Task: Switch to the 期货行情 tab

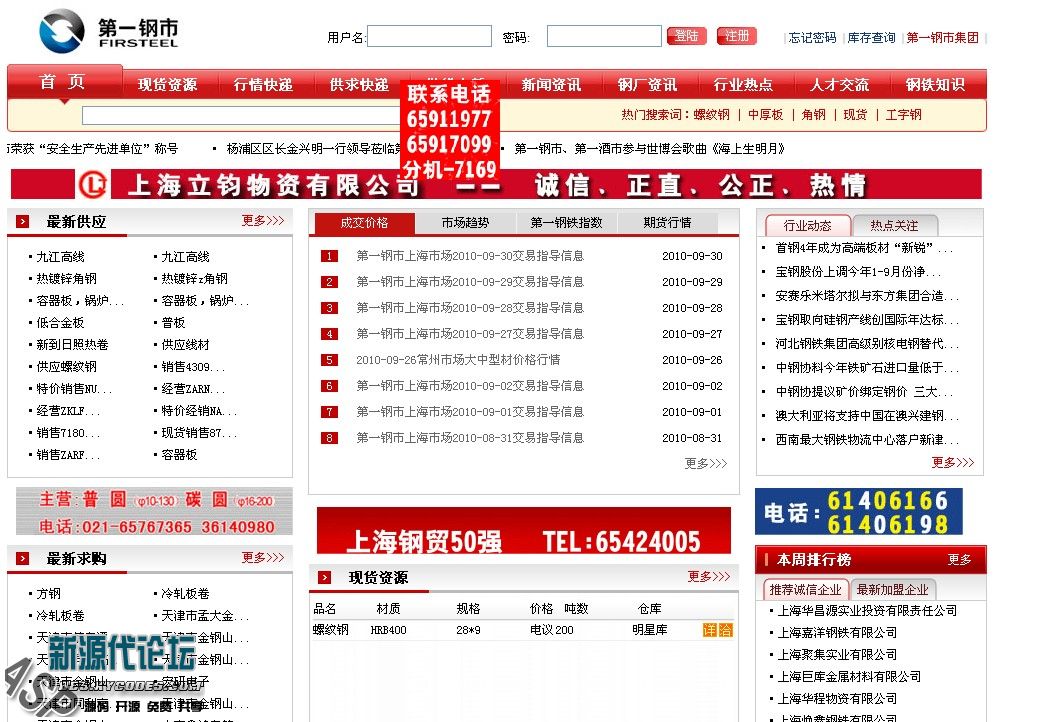Action: (667, 223)
